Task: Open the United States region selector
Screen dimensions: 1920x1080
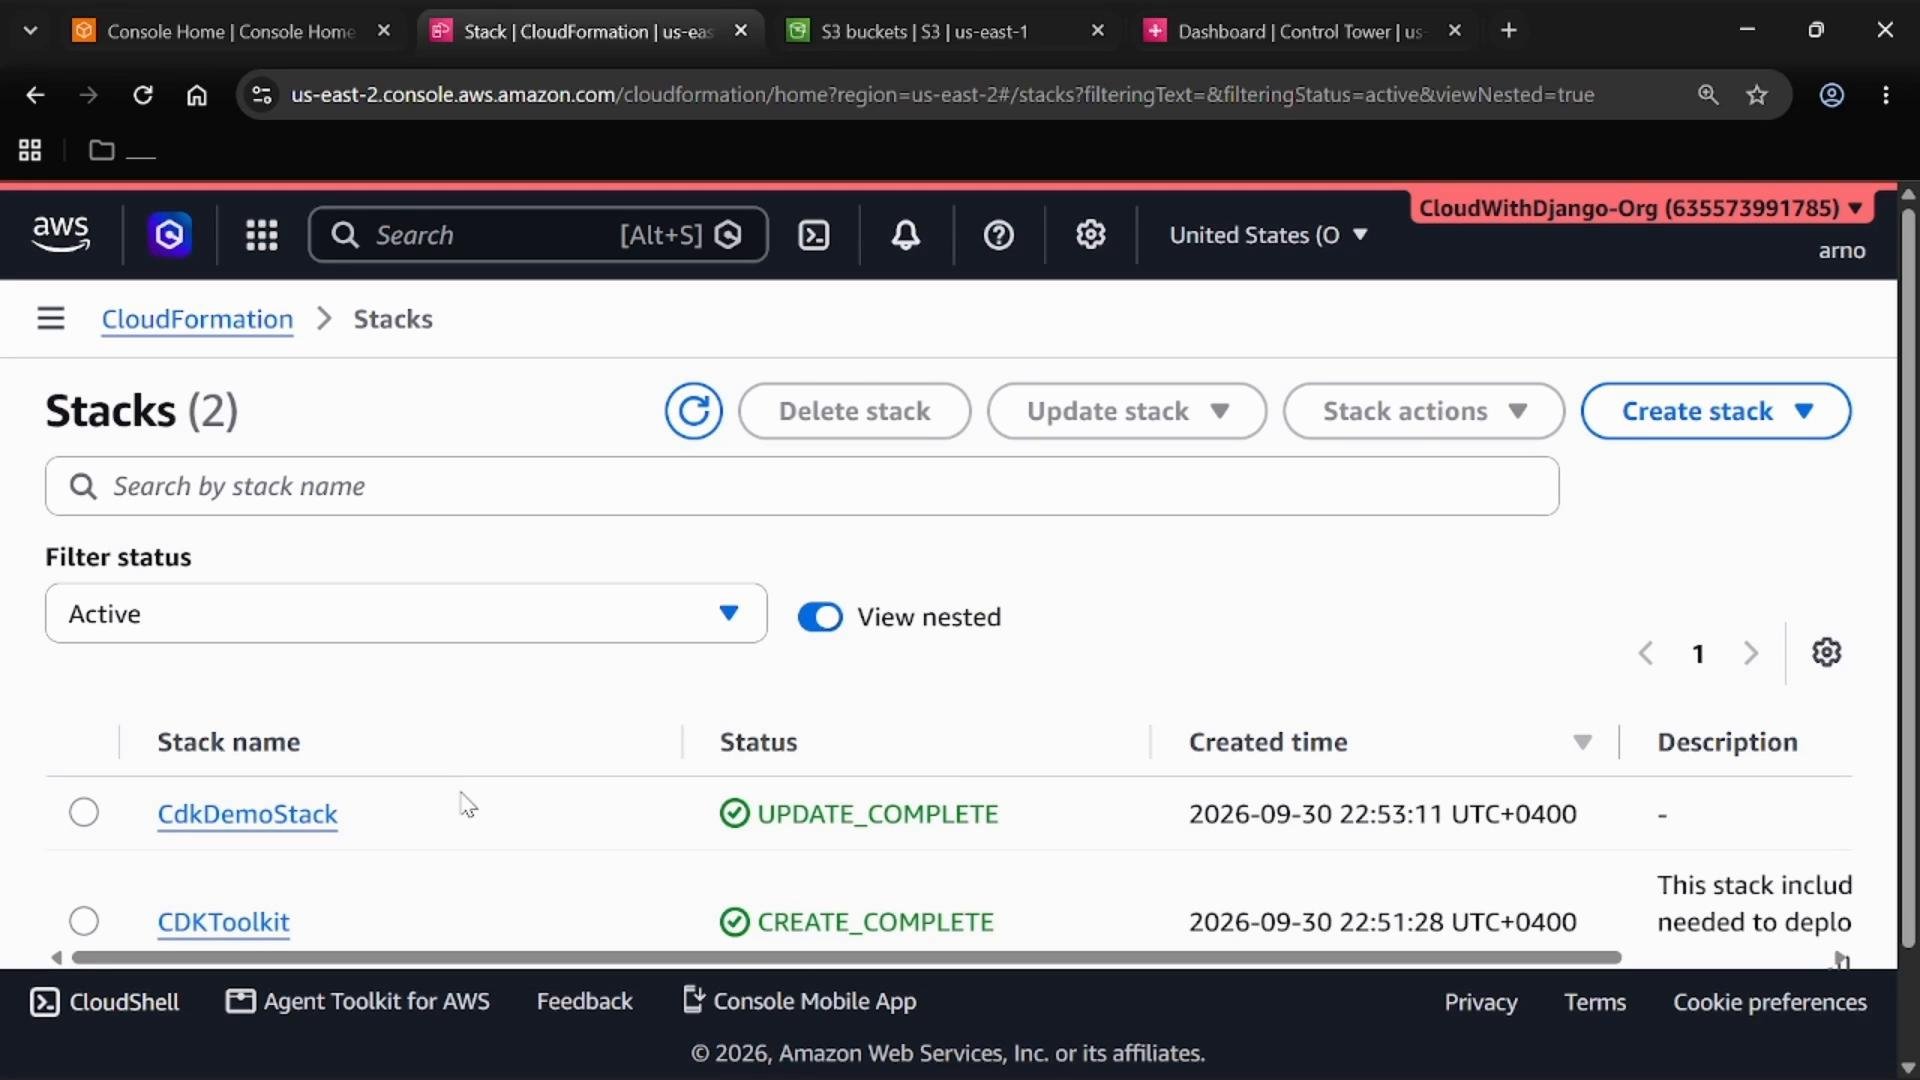Action: [1268, 235]
